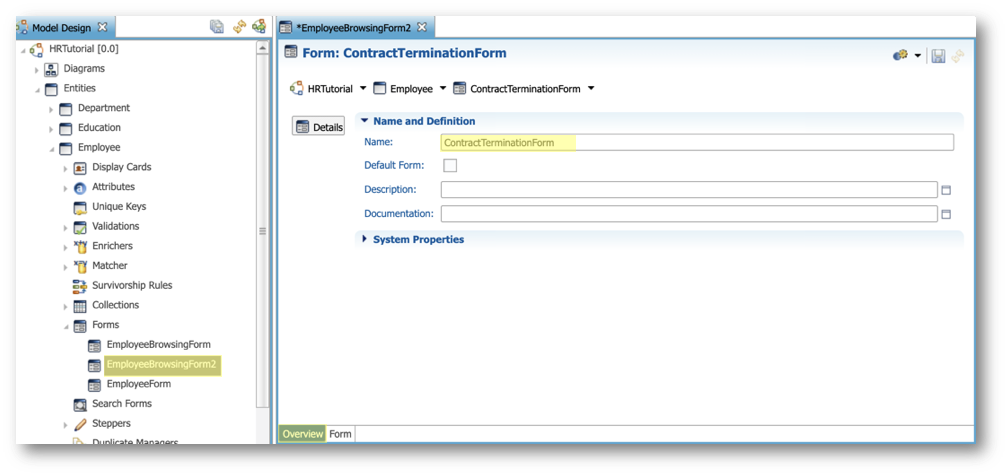The width and height of the screenshot is (1007, 475).
Task: Click the Validations icon in tree
Action: (x=80, y=227)
